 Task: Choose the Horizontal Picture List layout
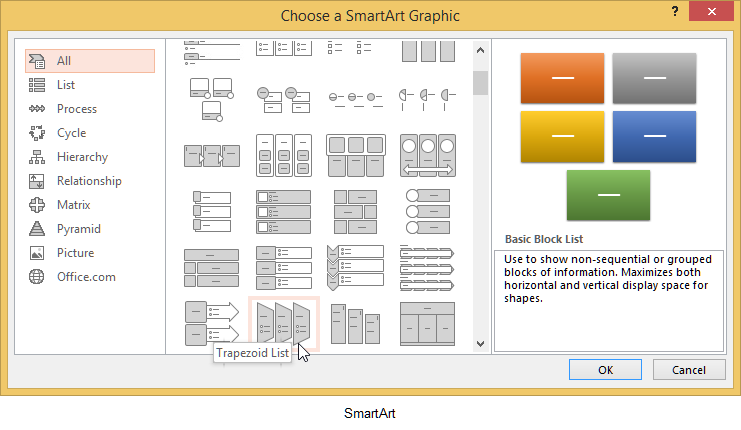coord(356,155)
